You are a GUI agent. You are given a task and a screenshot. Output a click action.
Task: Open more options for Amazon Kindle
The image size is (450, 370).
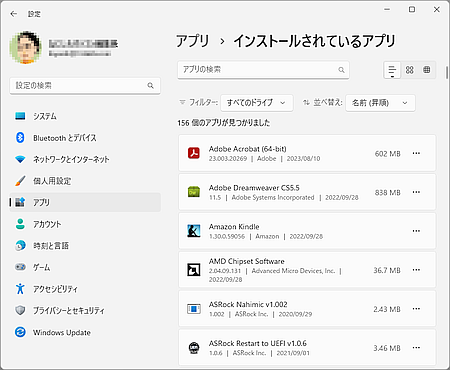click(416, 231)
